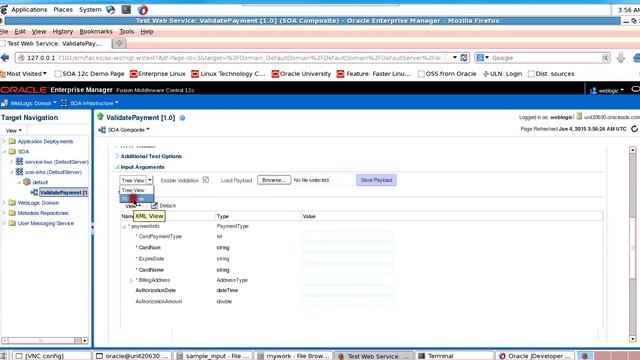Switch to the Terminal taskbar window
This screenshot has width=640, height=360.
coord(454,356)
